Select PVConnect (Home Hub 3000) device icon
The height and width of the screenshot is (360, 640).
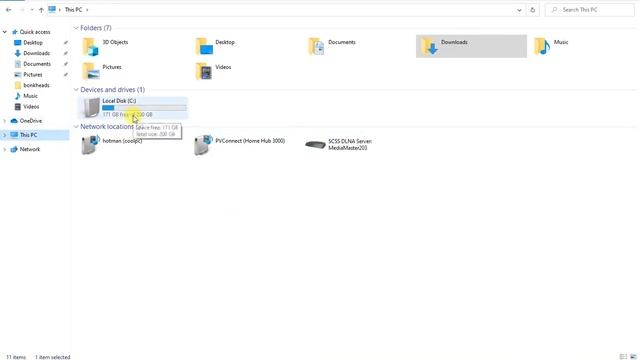click(203, 145)
